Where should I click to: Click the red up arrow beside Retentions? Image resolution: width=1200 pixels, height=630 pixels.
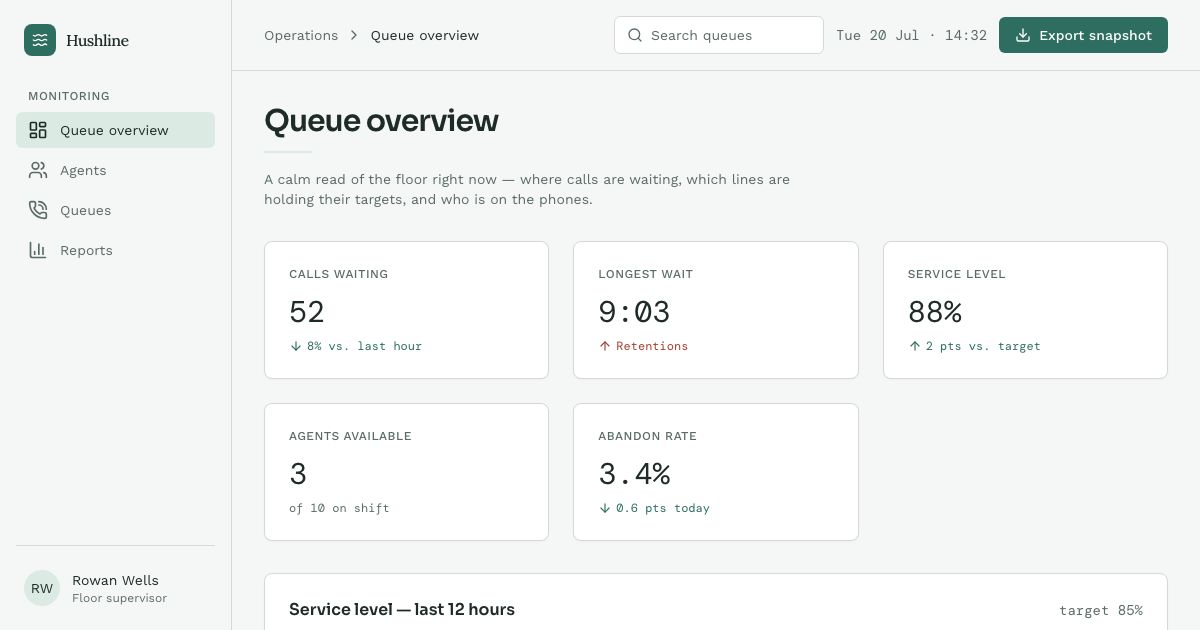pos(604,346)
